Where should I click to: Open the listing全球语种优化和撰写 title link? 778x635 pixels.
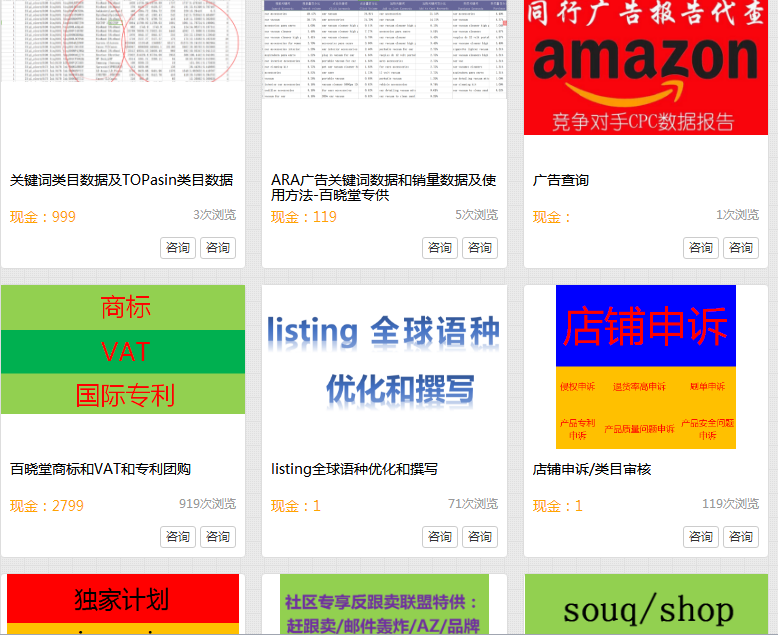pyautogui.click(x=354, y=469)
